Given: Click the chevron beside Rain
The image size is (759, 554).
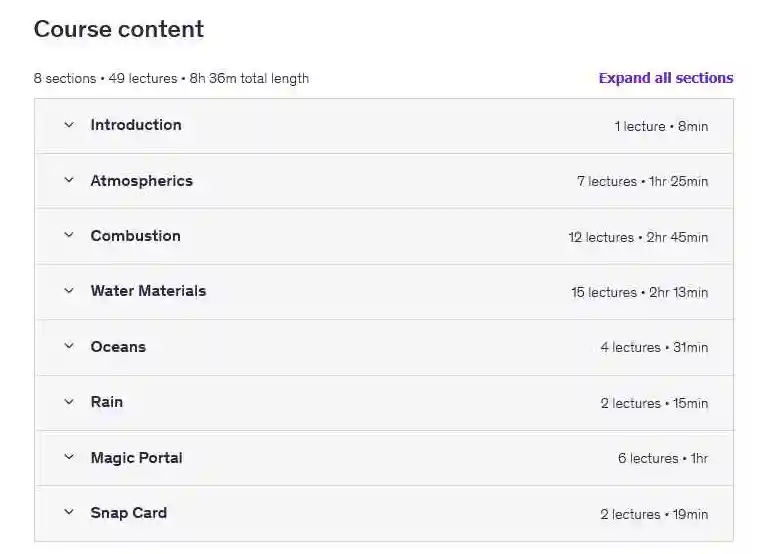Looking at the screenshot, I should pos(69,402).
